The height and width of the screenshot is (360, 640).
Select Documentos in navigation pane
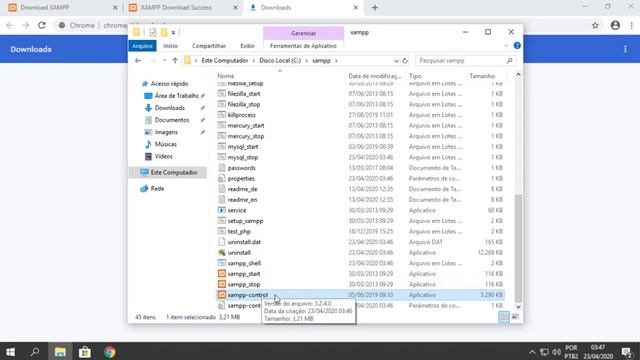point(172,120)
